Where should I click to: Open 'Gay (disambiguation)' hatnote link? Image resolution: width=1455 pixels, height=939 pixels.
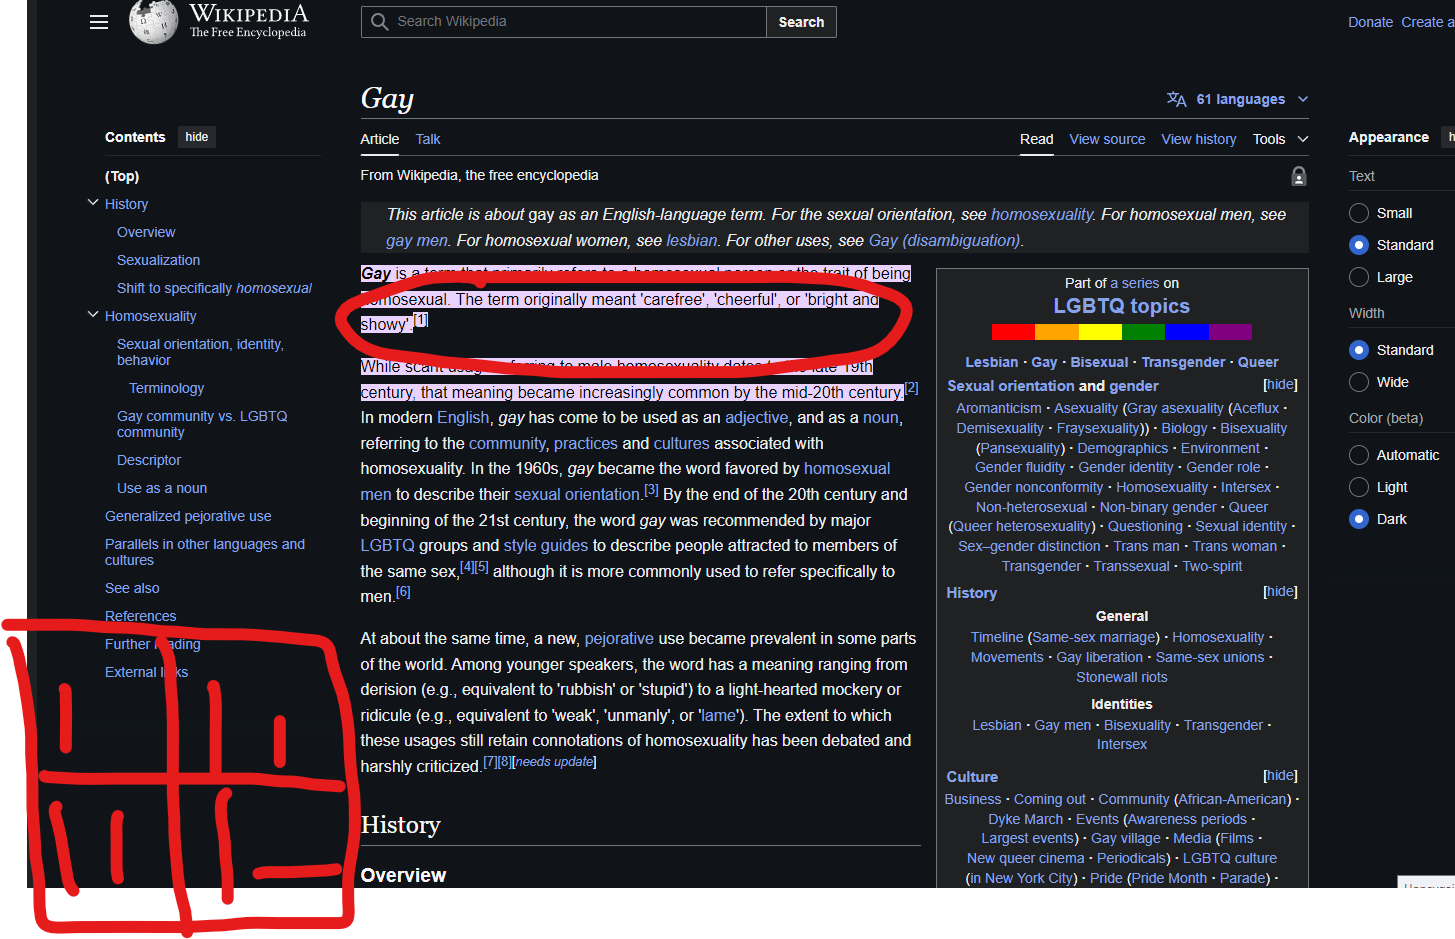pyautogui.click(x=944, y=240)
